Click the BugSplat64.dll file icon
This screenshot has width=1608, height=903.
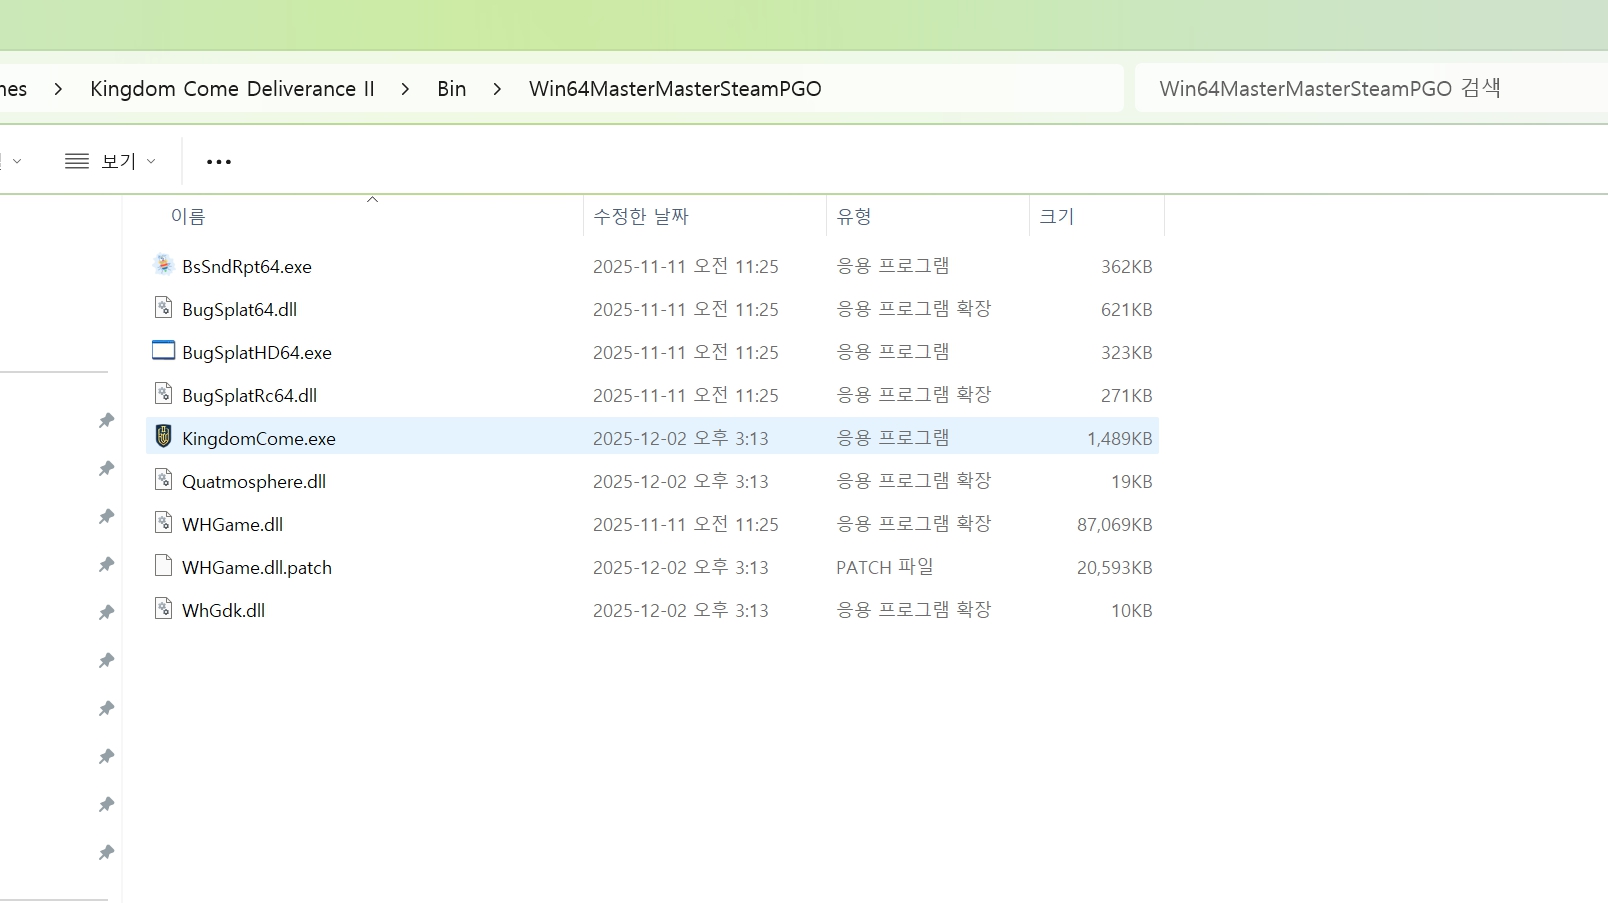click(163, 308)
